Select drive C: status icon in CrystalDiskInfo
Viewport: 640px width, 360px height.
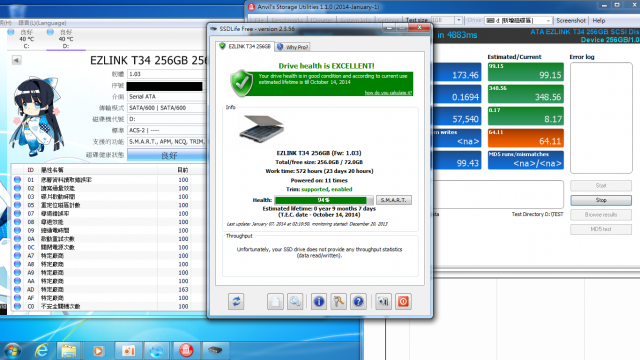(x=11, y=32)
